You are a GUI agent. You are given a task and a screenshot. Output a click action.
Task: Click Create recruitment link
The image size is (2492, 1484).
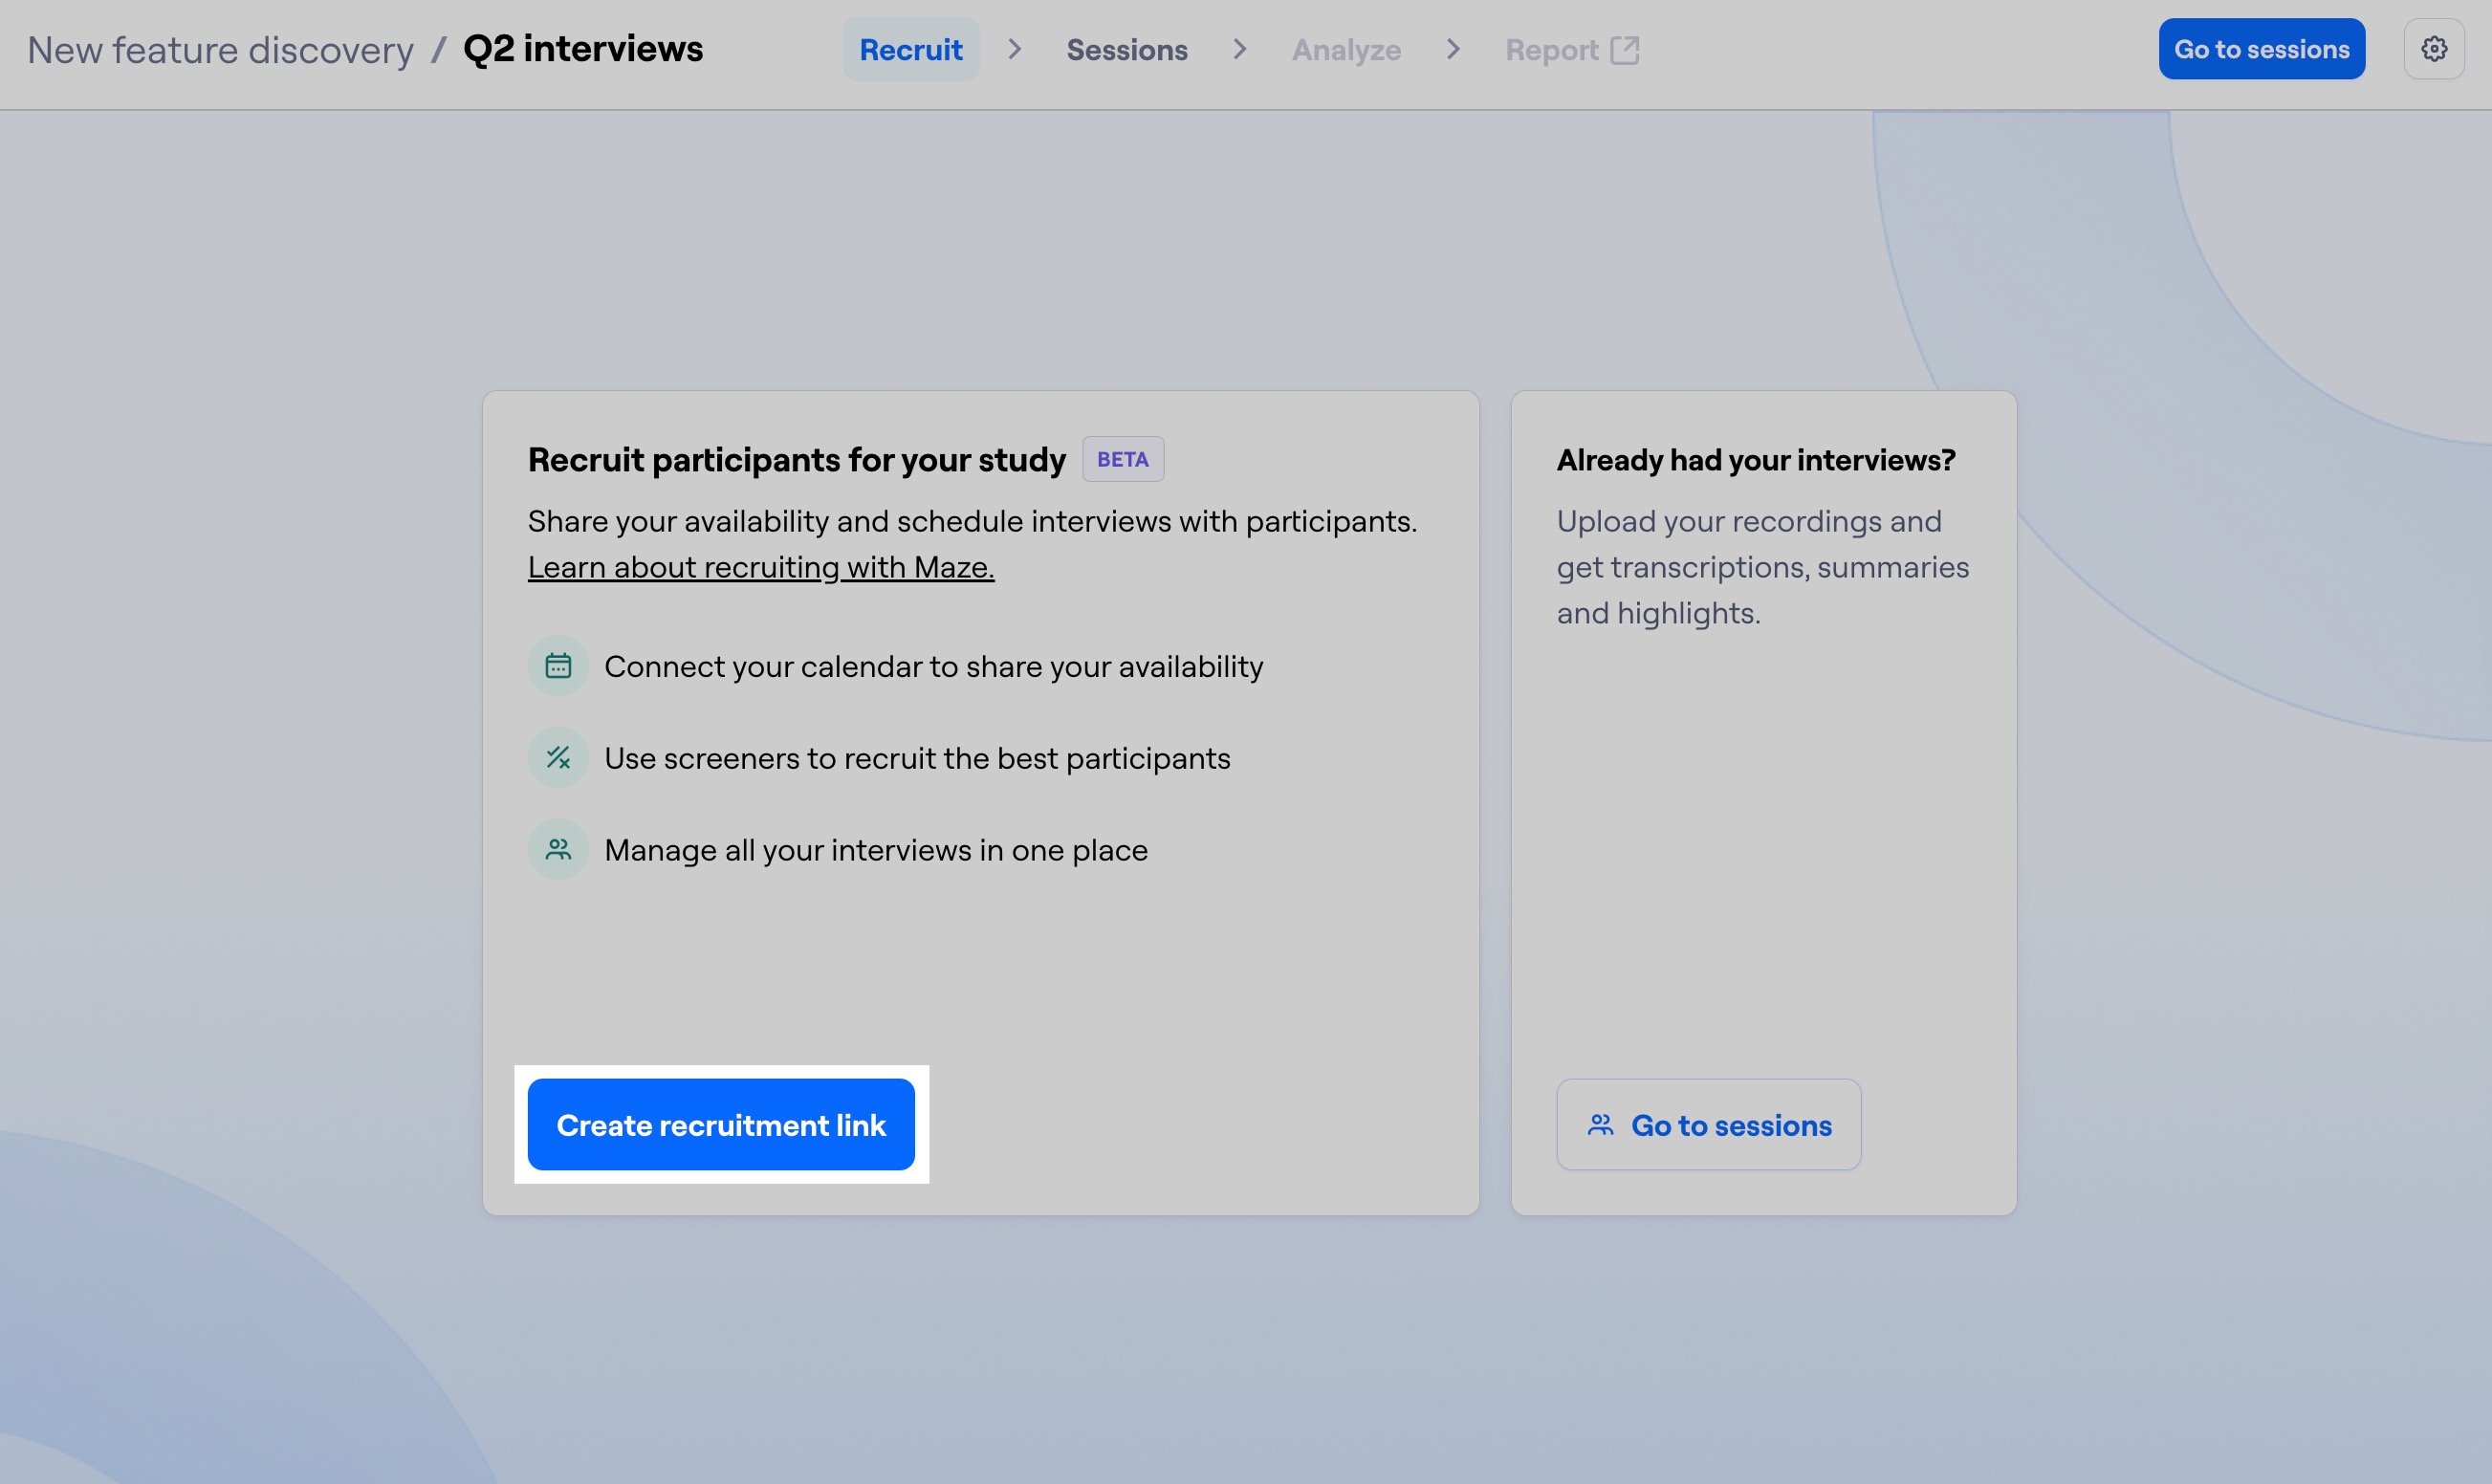tap(721, 1124)
